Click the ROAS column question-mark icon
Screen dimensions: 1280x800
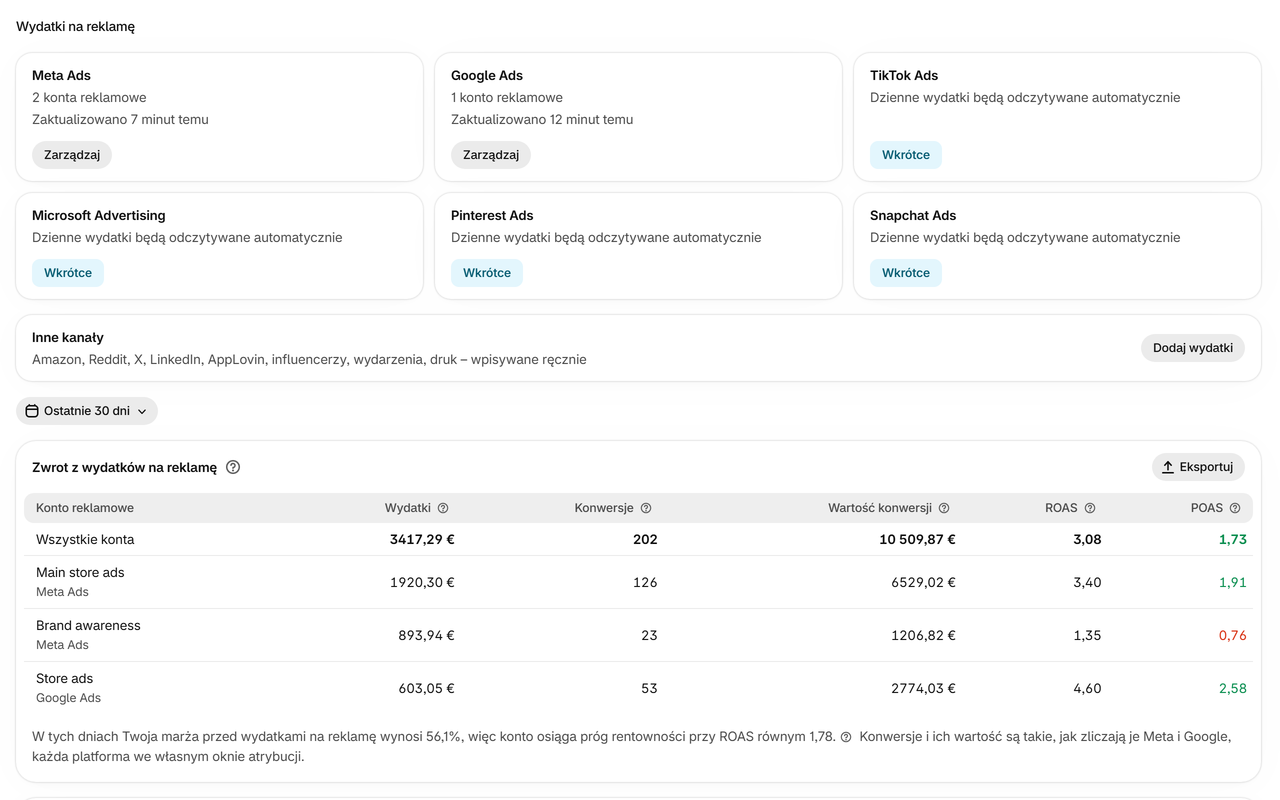coord(1090,508)
